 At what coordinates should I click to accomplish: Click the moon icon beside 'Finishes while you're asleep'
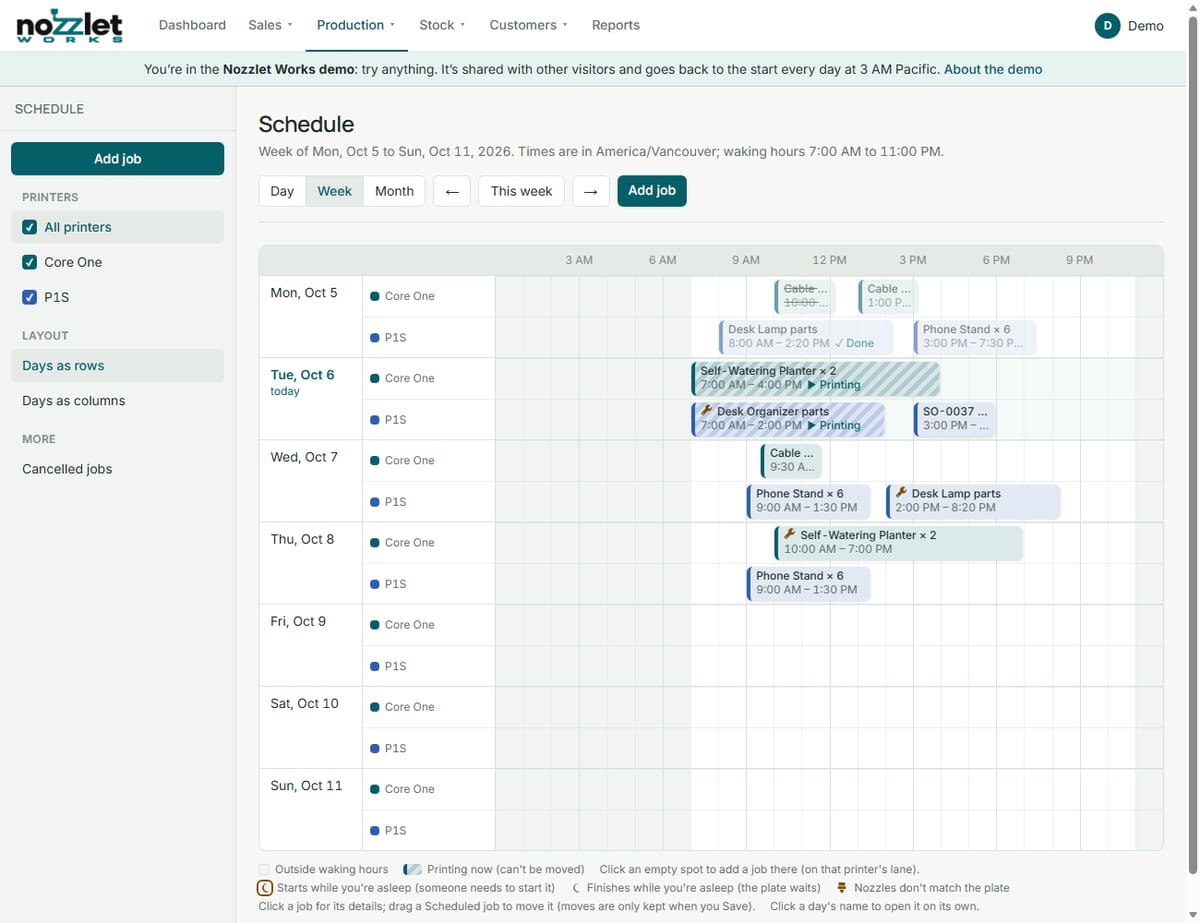pos(576,888)
